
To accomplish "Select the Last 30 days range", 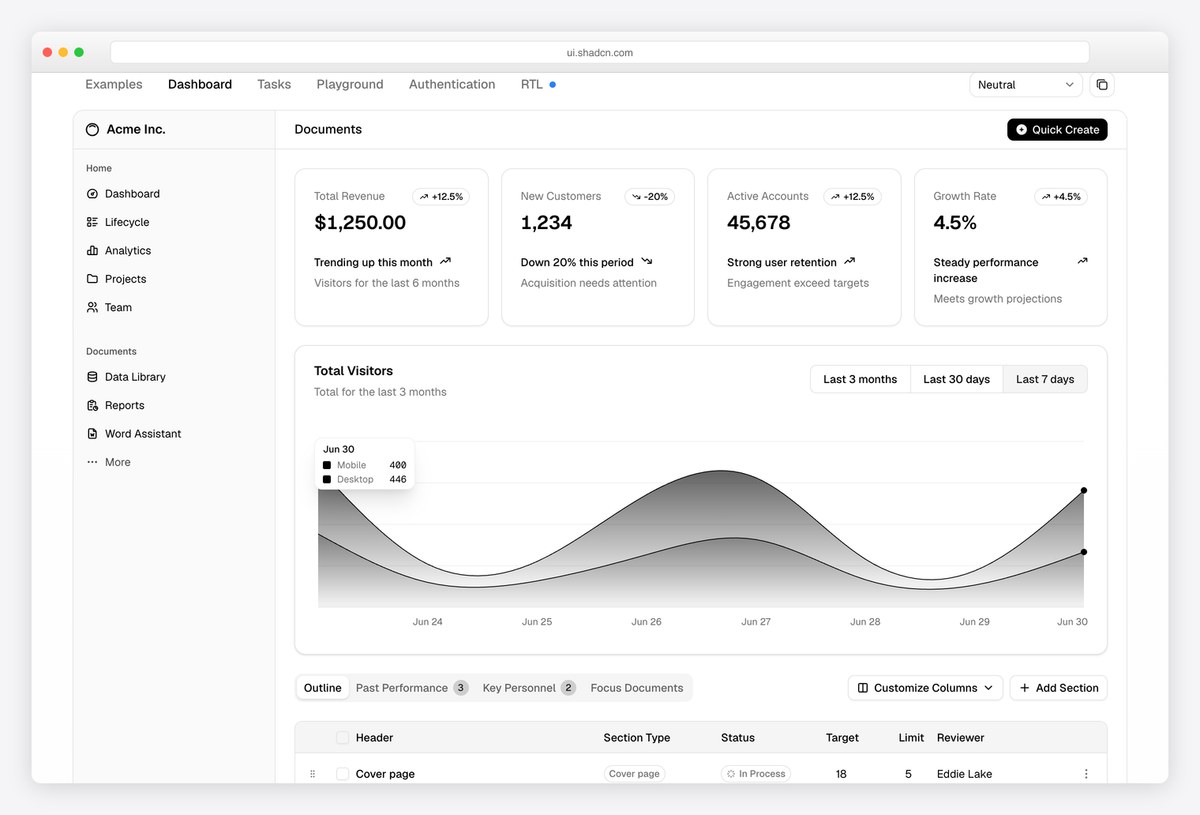I will coord(956,379).
